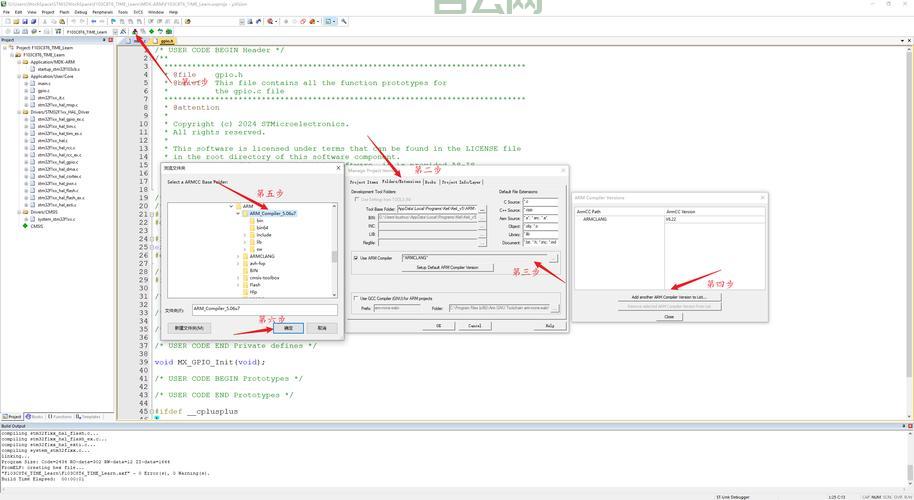Click Setup Default ARM Compiler Version button
914x500 pixels.
coord(447,268)
